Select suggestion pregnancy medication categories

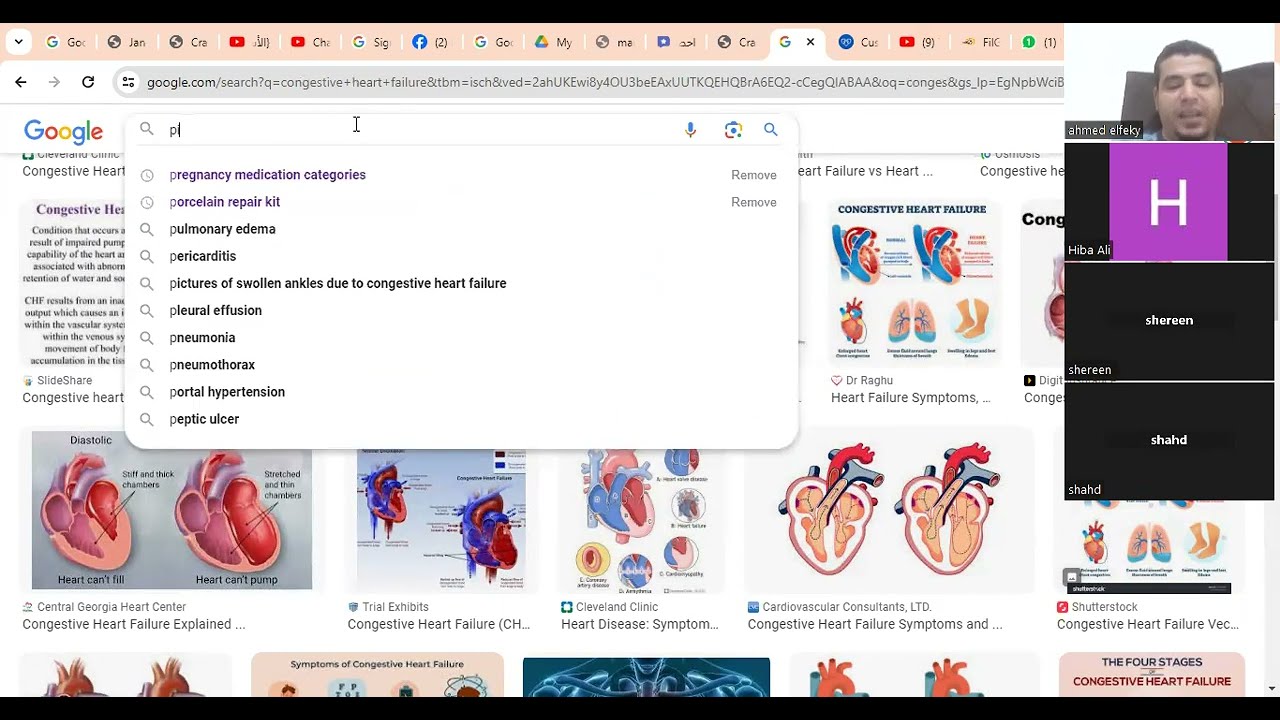coord(267,175)
